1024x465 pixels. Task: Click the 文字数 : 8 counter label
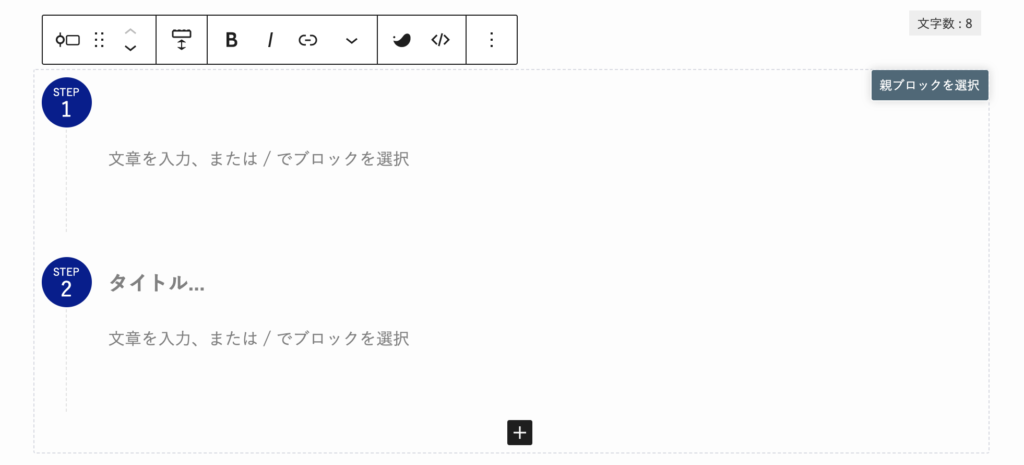coord(944,24)
